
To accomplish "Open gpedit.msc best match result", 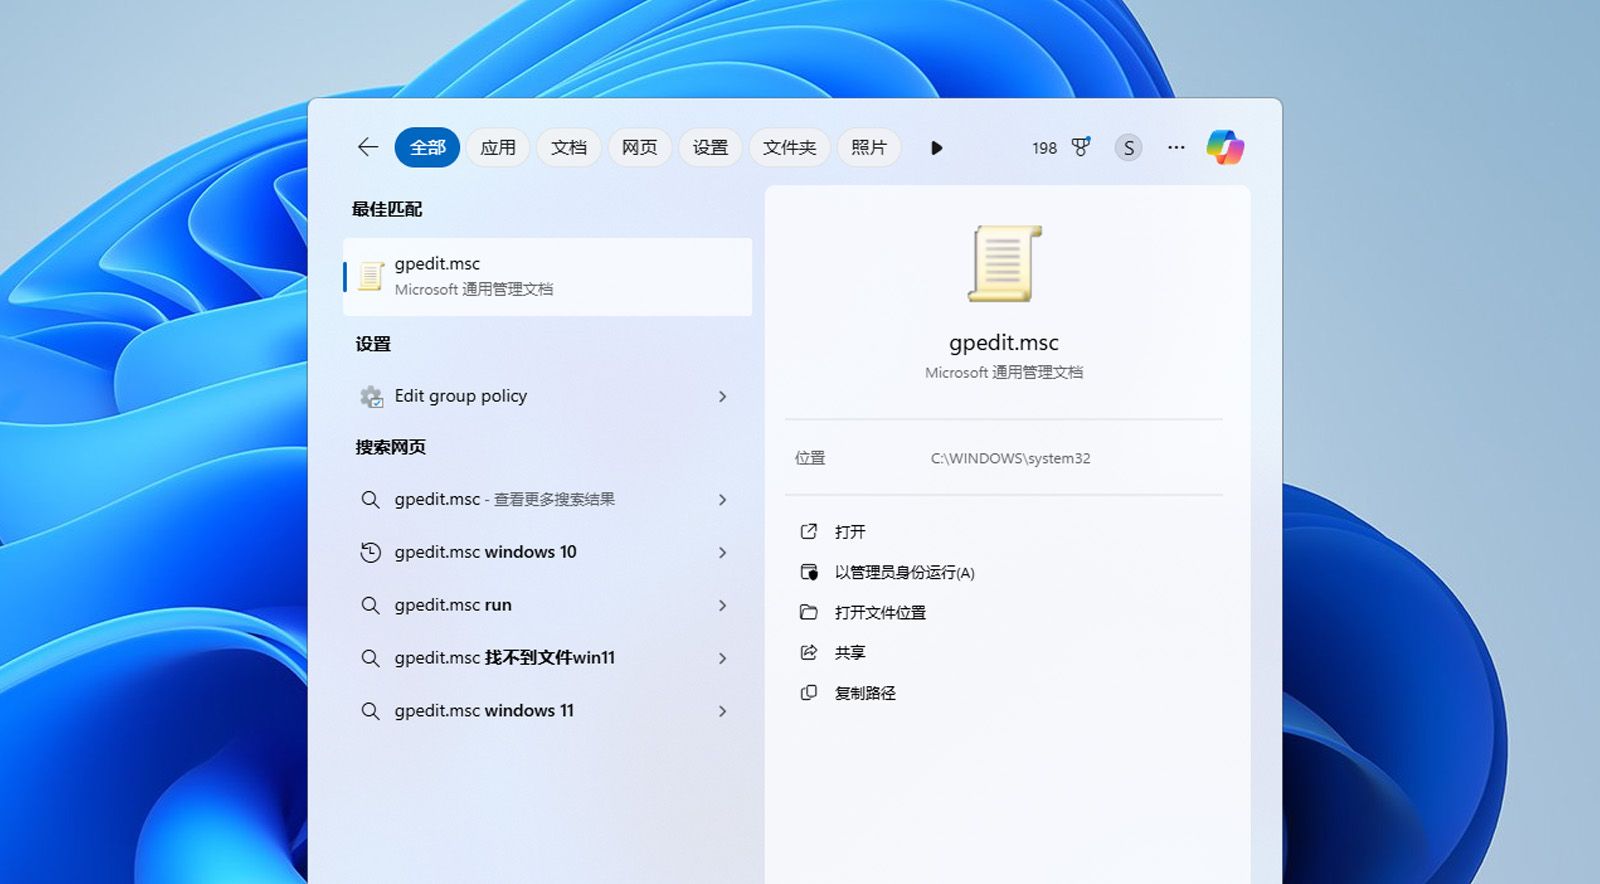I will point(547,277).
